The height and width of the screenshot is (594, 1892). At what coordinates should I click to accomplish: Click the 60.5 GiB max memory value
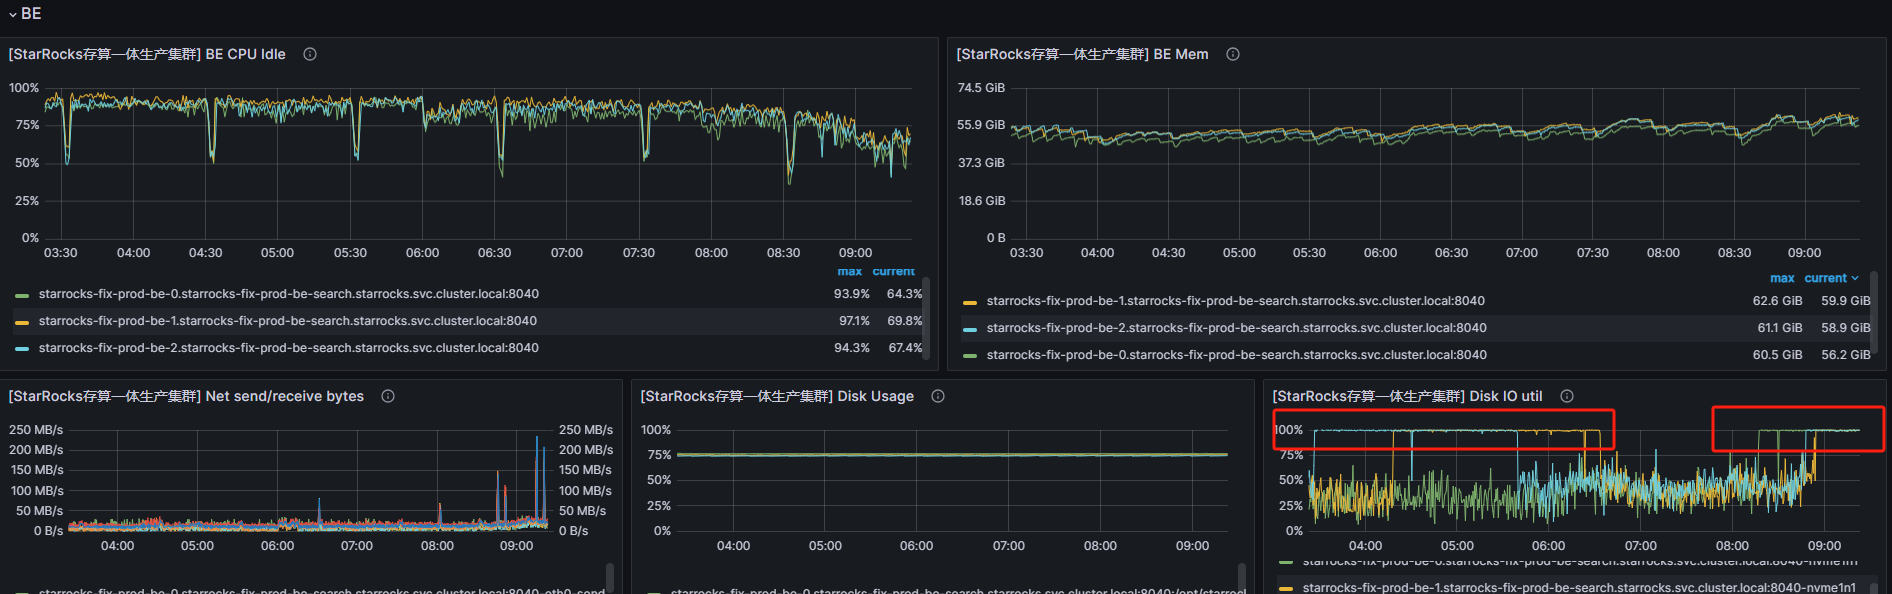coord(1777,355)
